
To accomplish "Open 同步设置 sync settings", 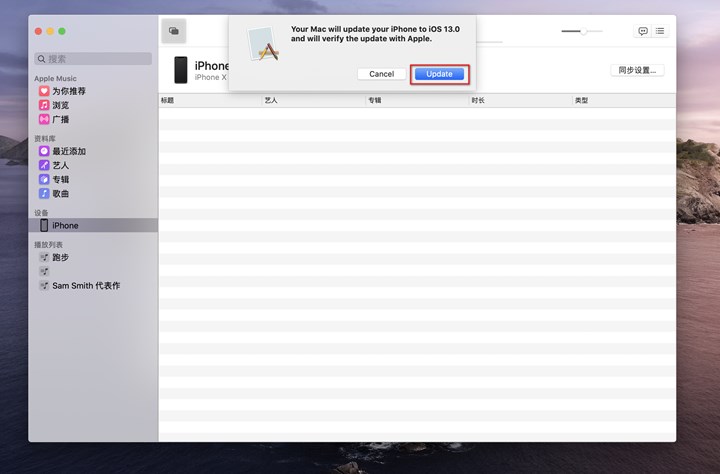I will pos(637,70).
